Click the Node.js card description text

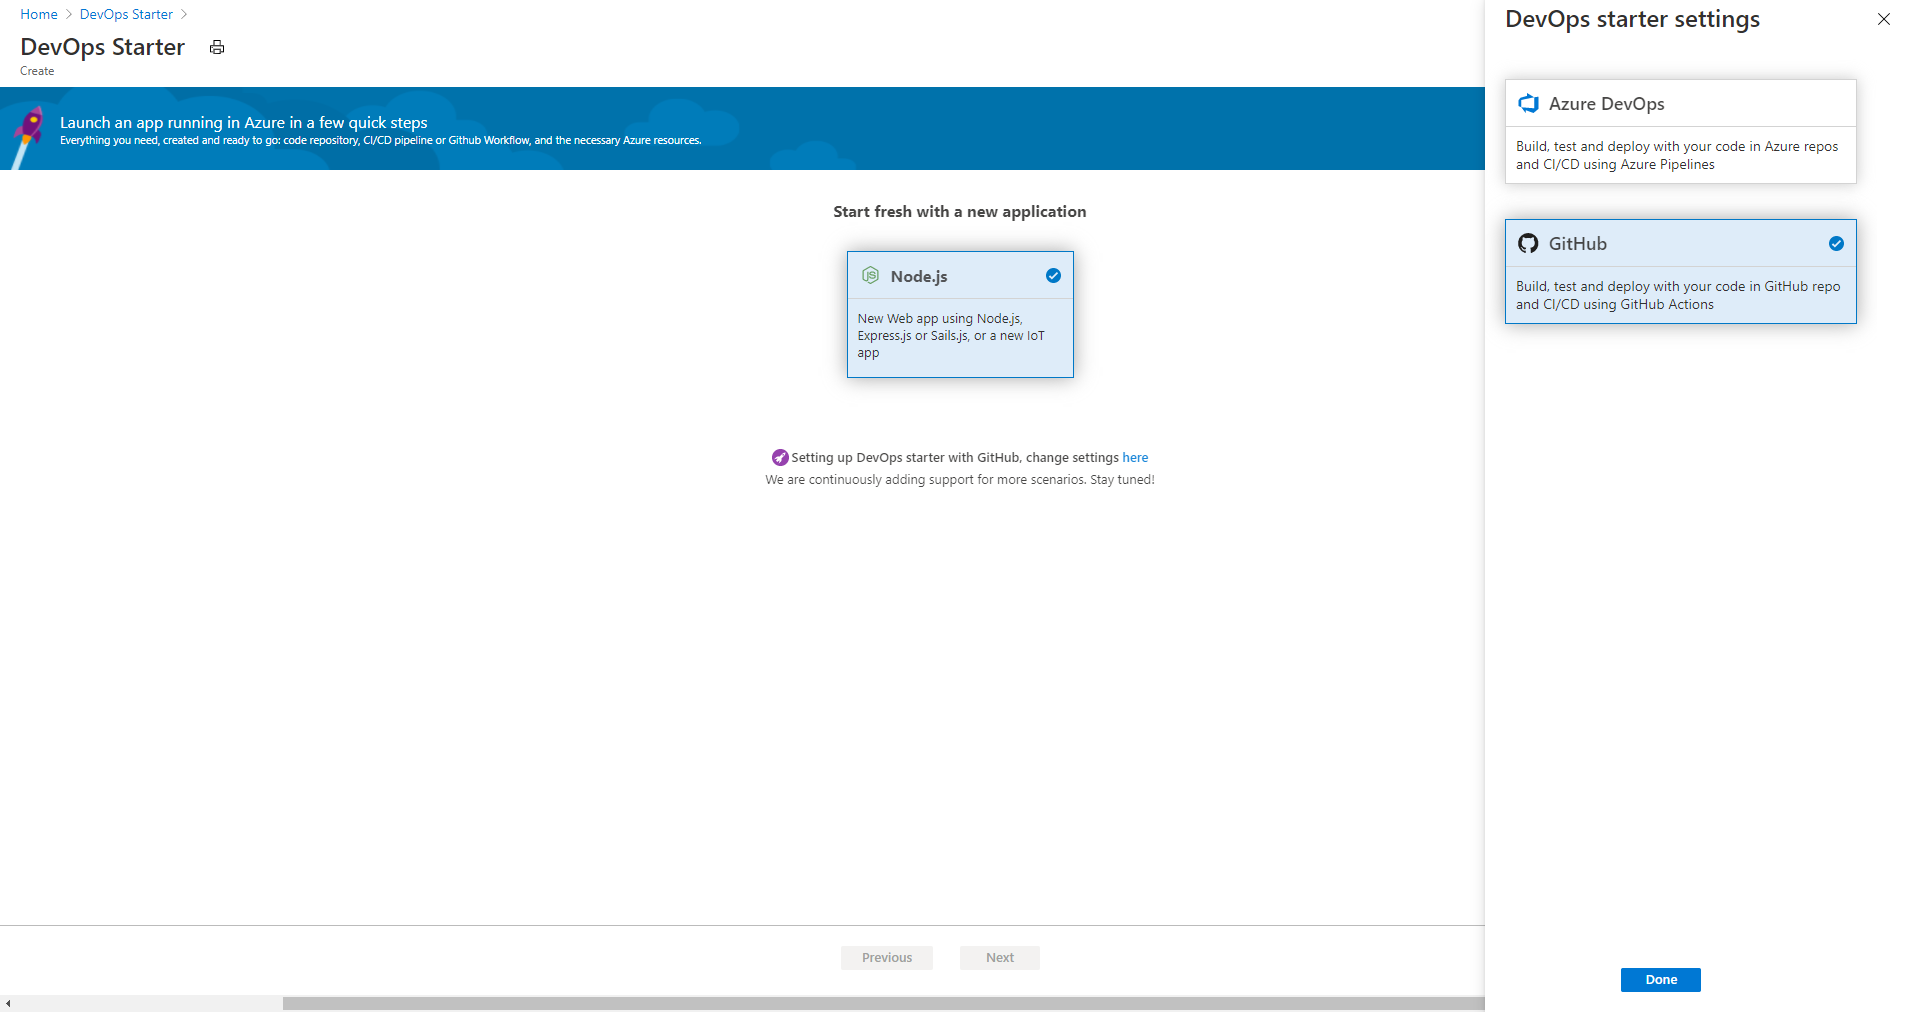point(951,336)
